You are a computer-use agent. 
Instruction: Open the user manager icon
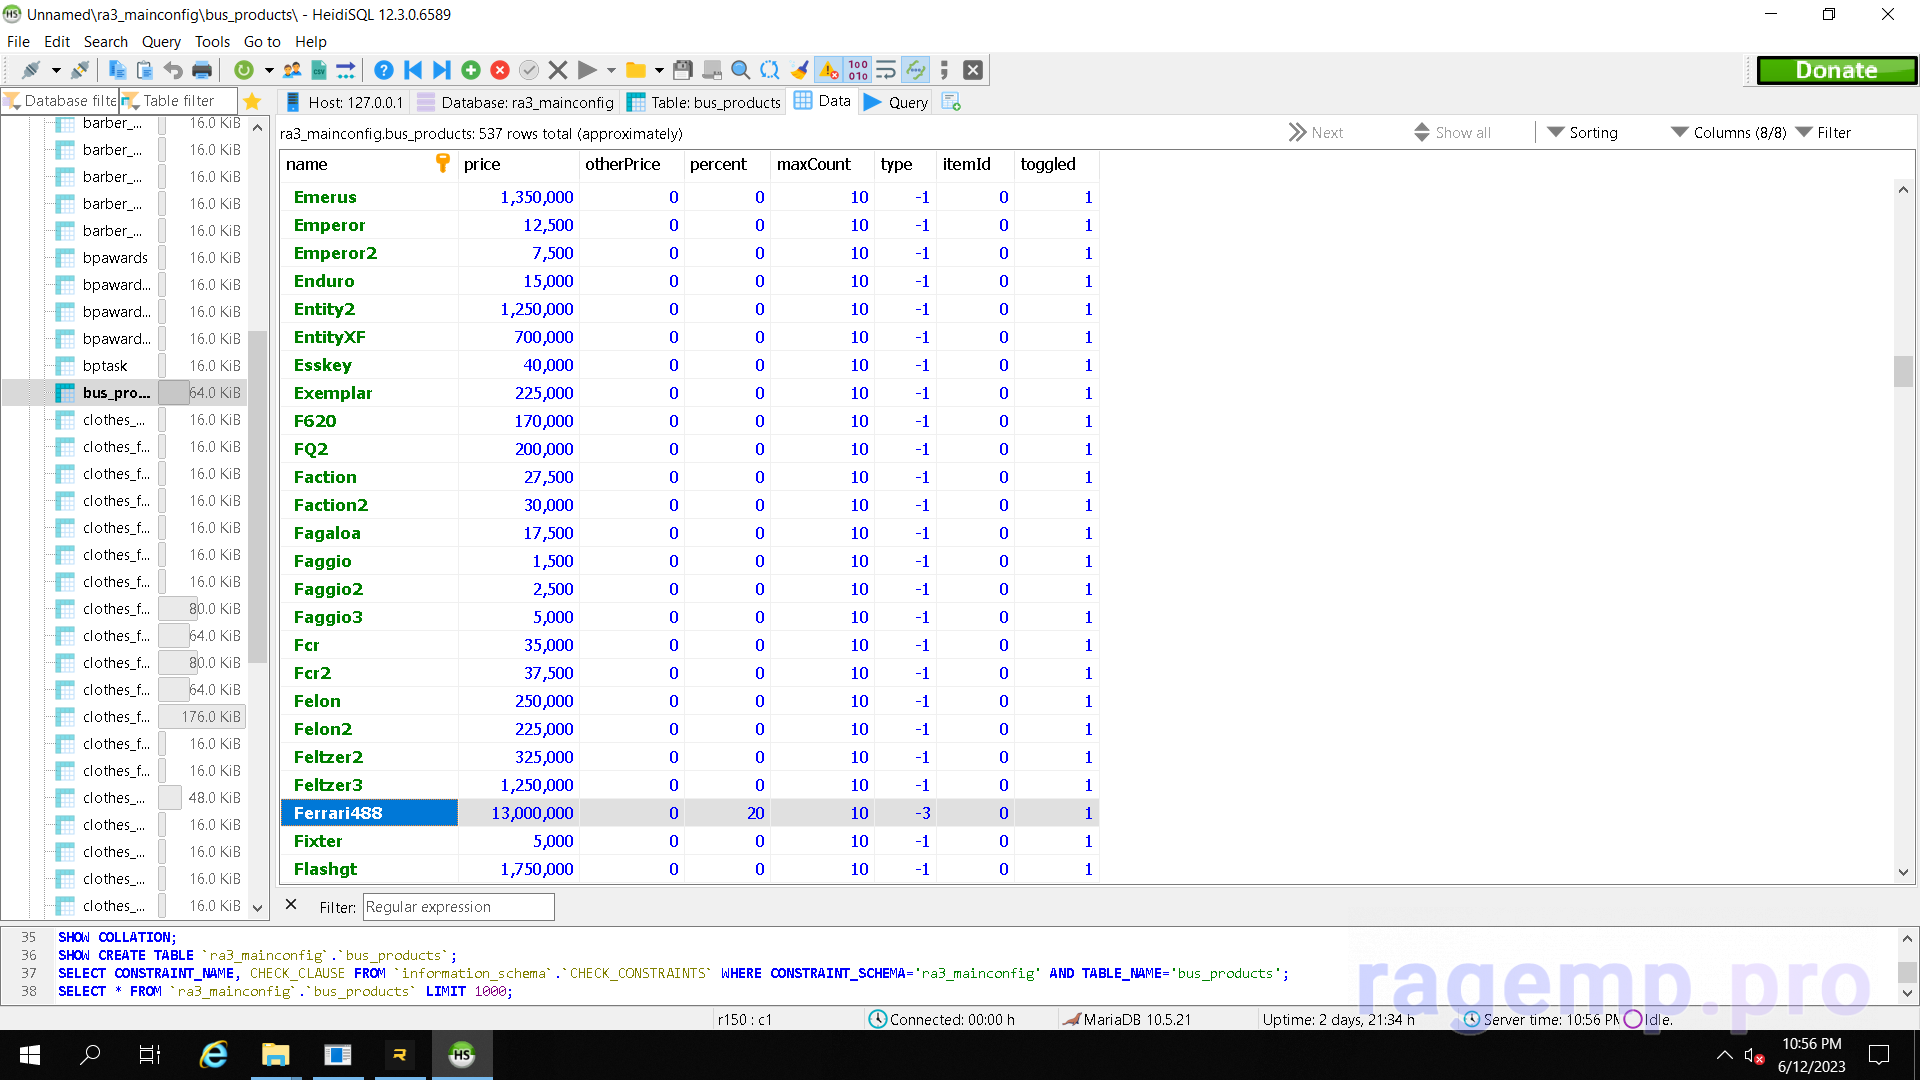pos(292,70)
